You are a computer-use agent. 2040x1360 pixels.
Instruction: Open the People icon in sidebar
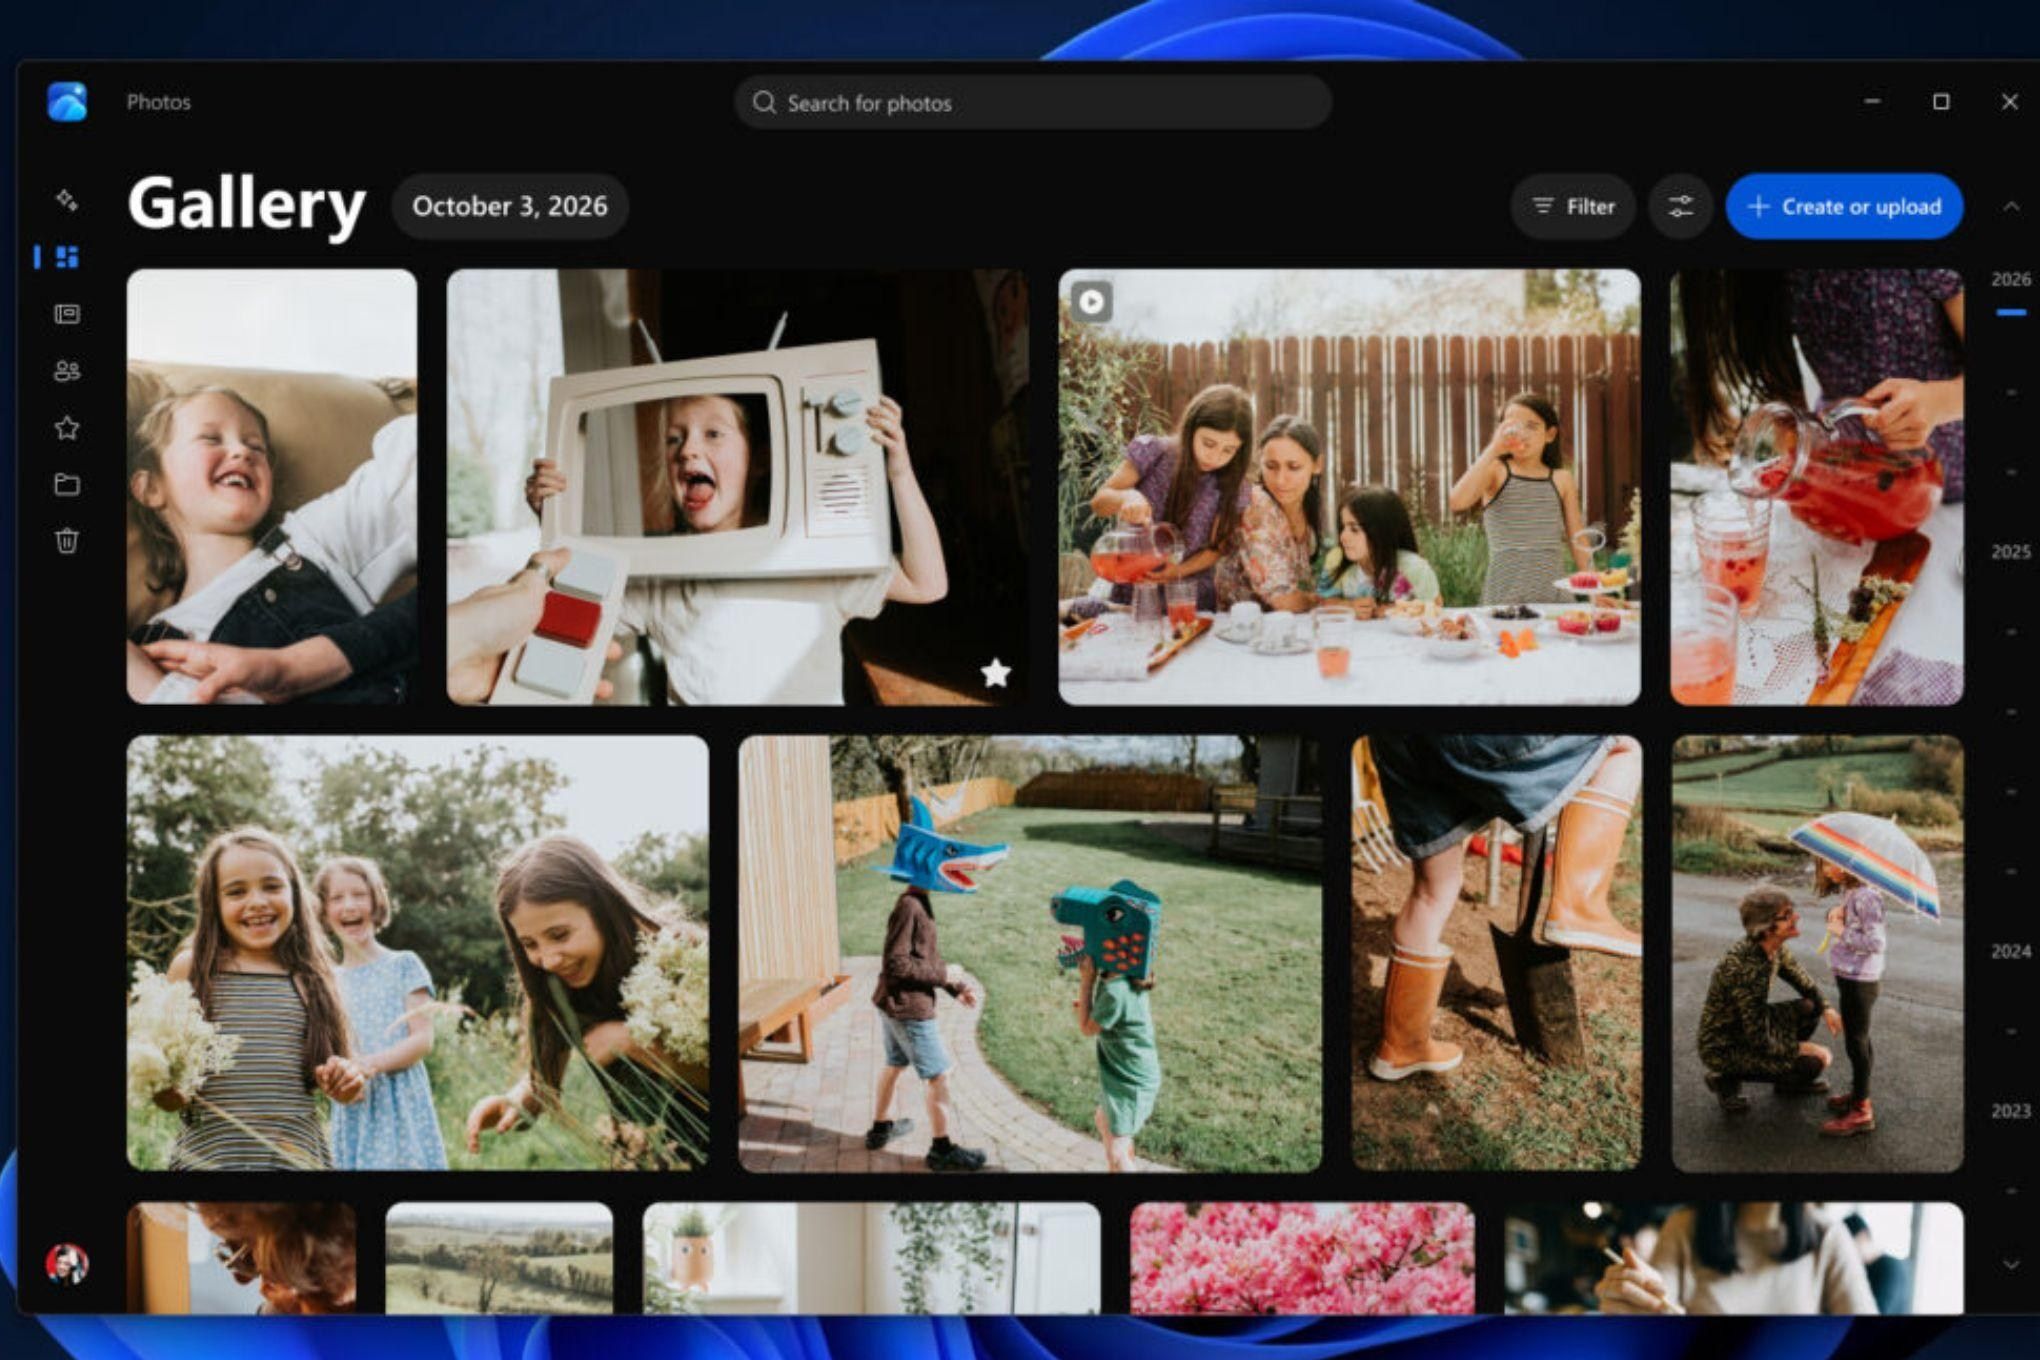[67, 371]
